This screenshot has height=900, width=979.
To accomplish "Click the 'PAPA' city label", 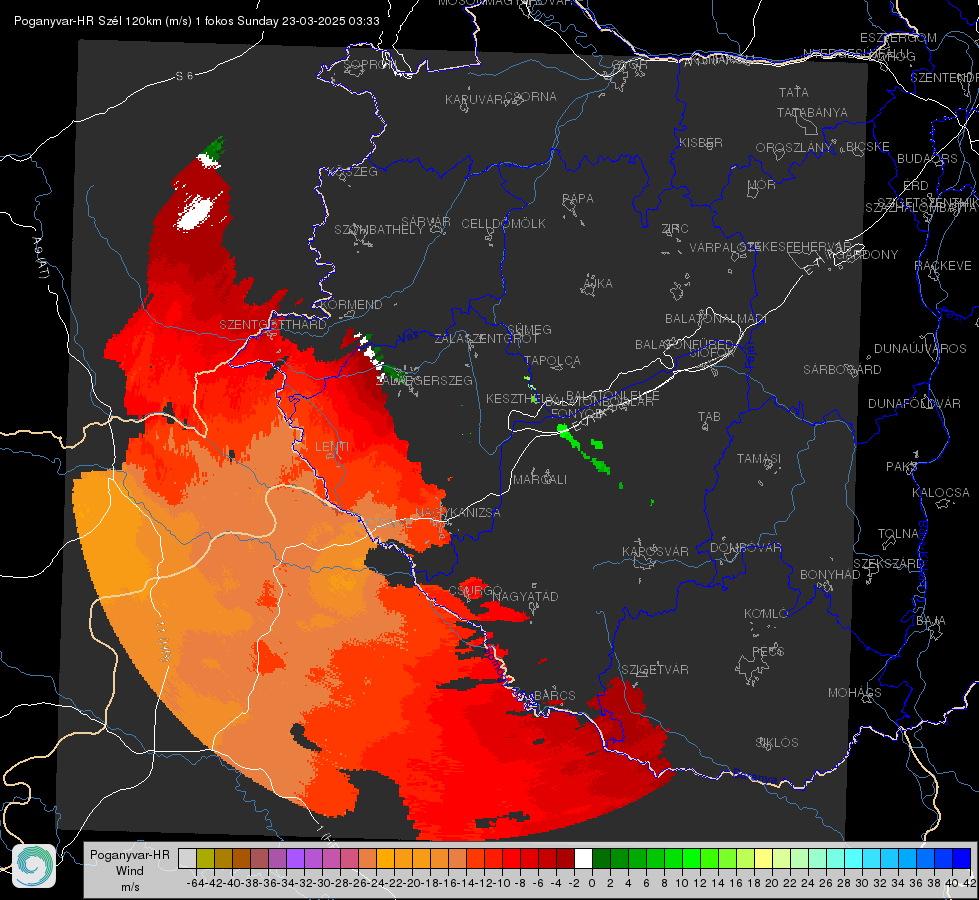I will click(578, 198).
